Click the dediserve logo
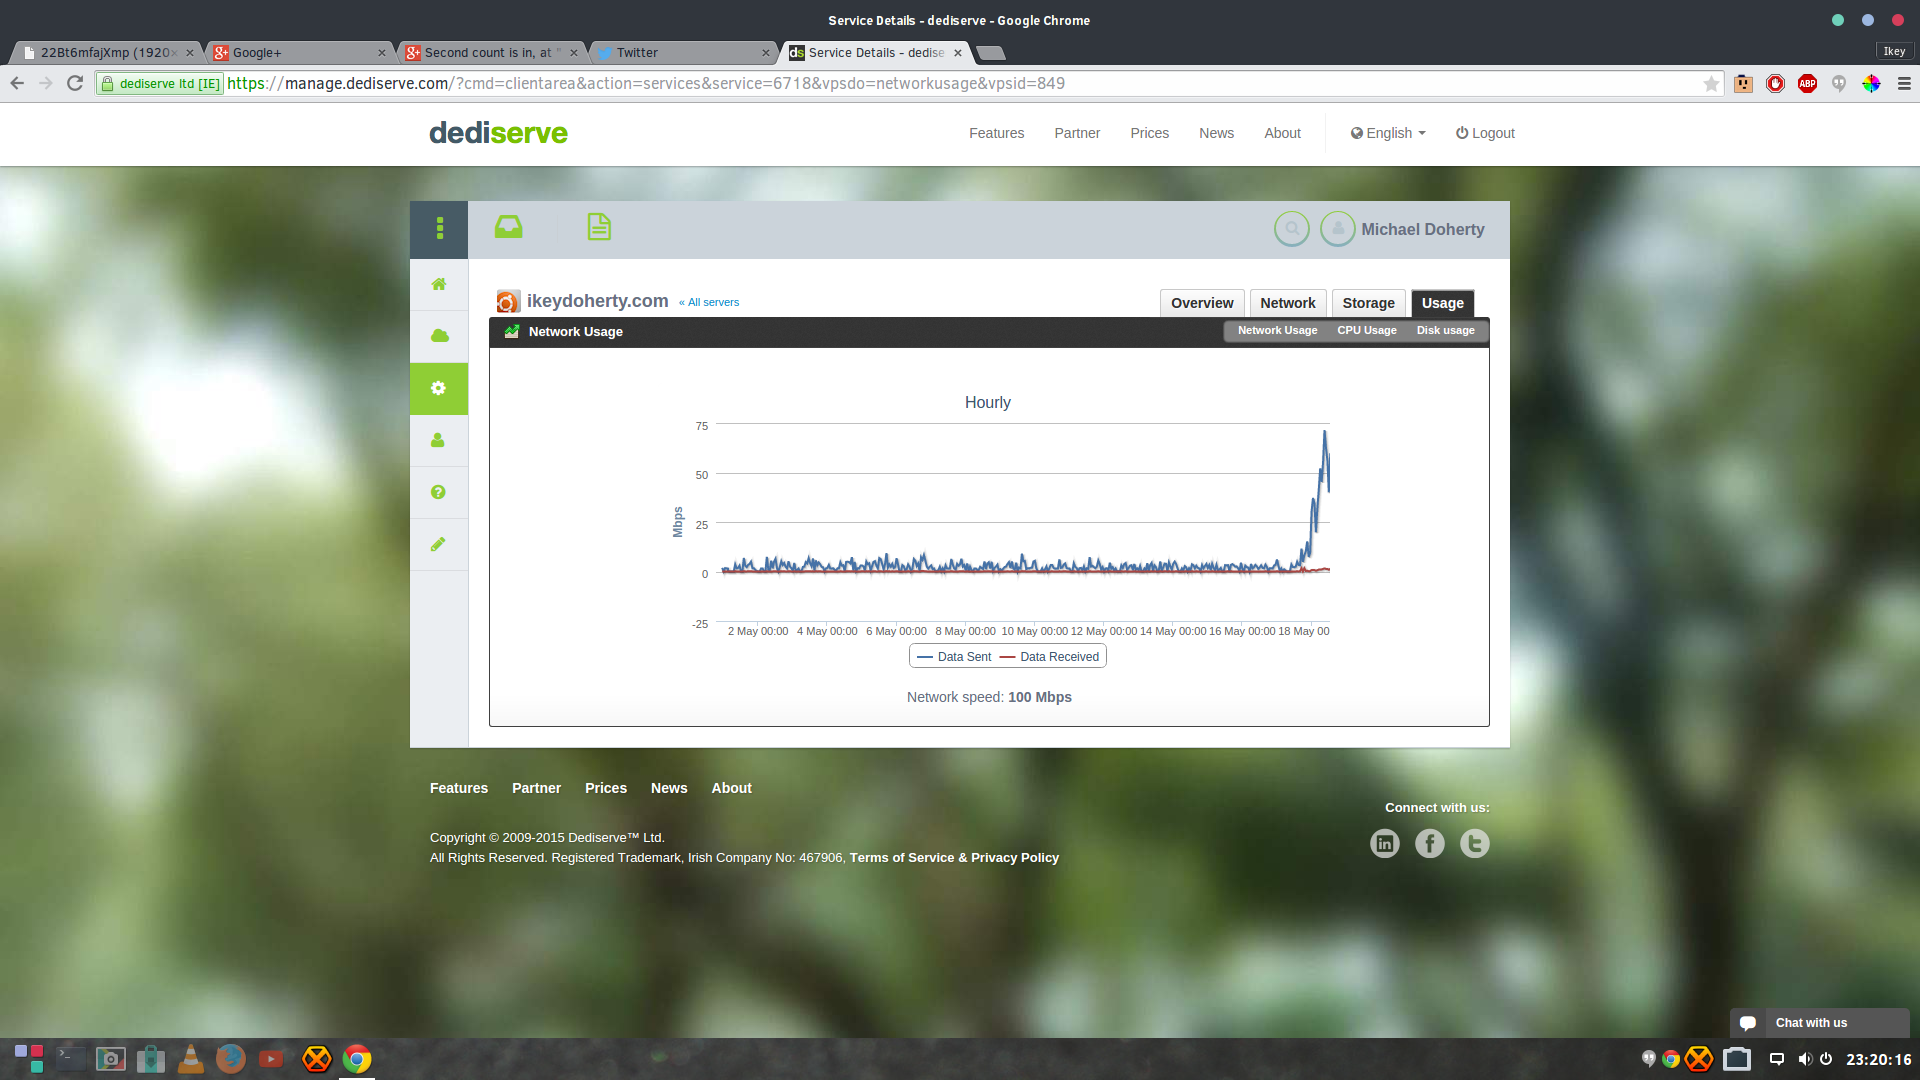The height and width of the screenshot is (1080, 1920). 498,133
